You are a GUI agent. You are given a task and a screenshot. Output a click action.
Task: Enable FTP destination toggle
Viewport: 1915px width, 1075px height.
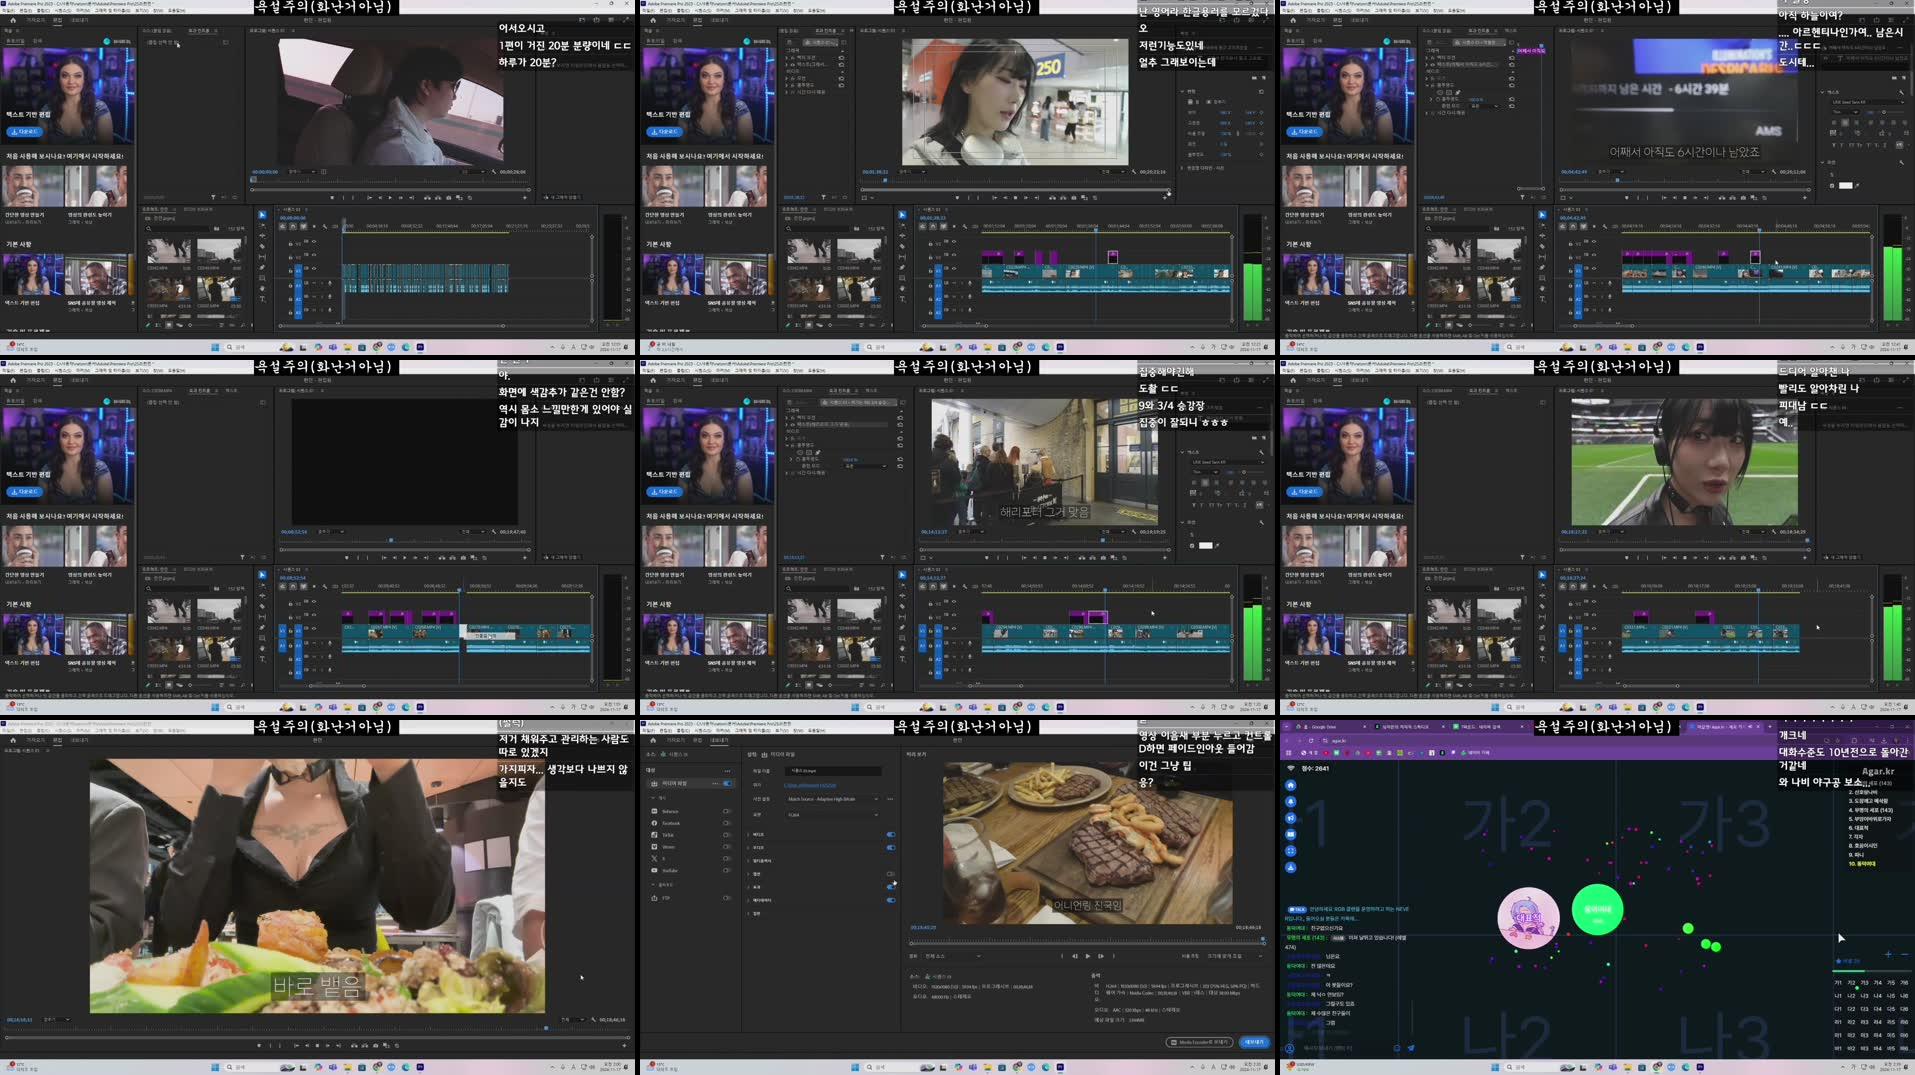pyautogui.click(x=726, y=898)
